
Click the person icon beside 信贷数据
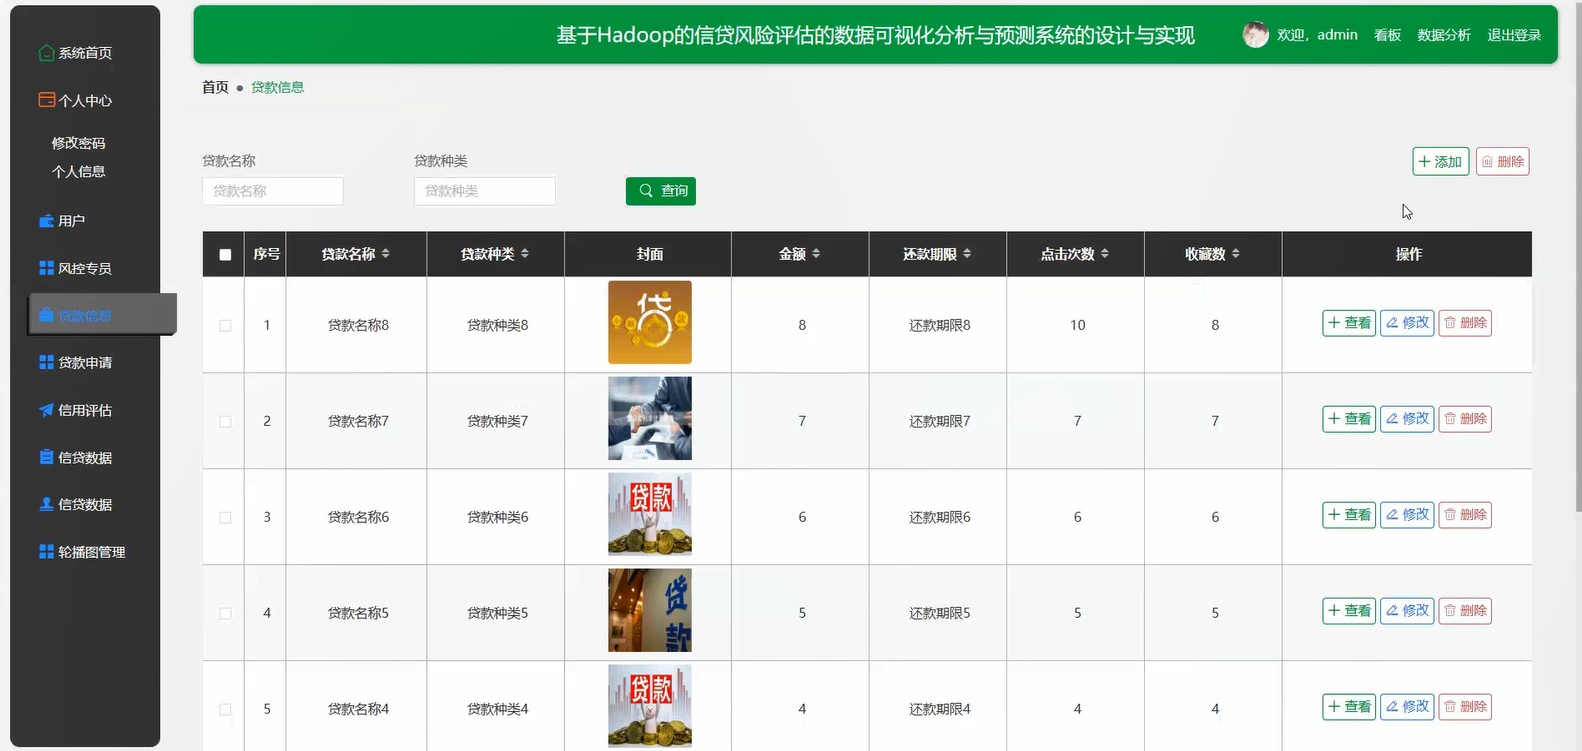pos(46,504)
